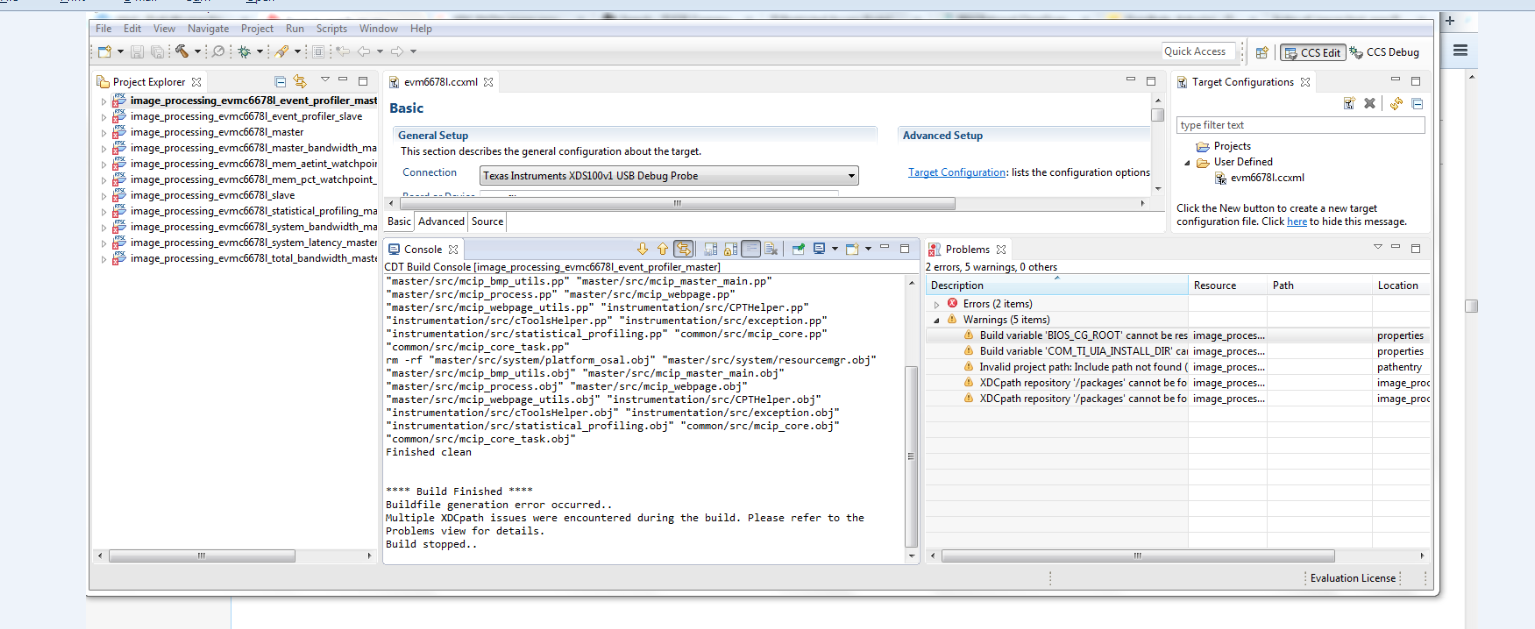Click the Pin Console icon
The height and width of the screenshot is (629, 1535).
[x=798, y=249]
